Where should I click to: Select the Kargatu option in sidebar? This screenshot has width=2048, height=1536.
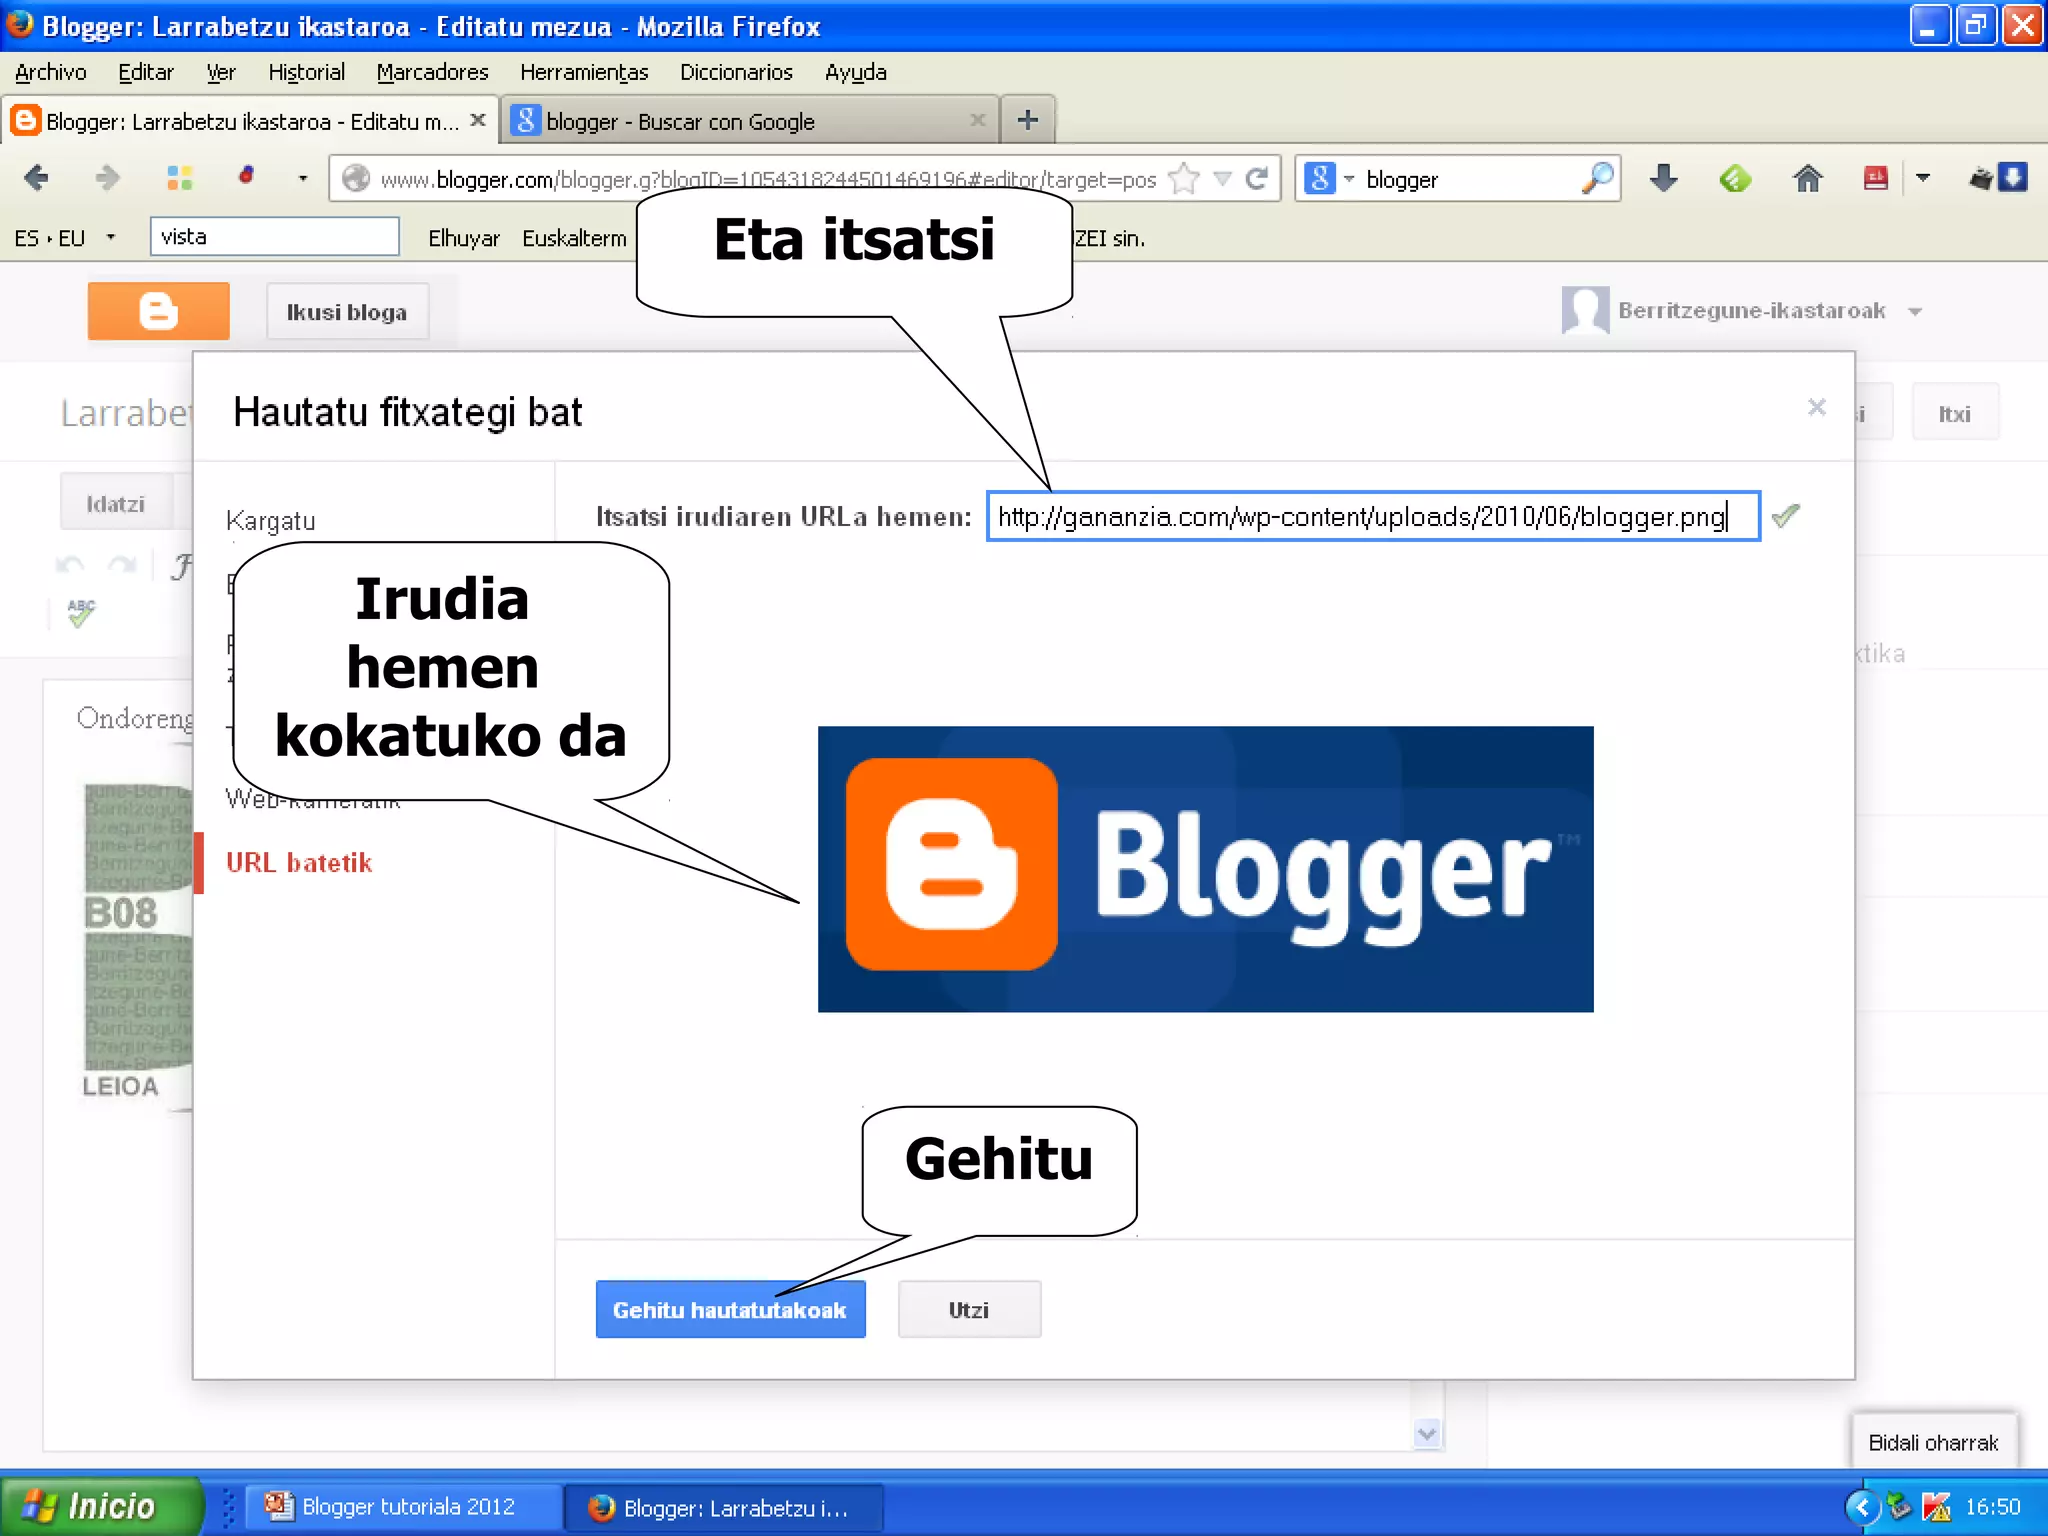click(271, 520)
